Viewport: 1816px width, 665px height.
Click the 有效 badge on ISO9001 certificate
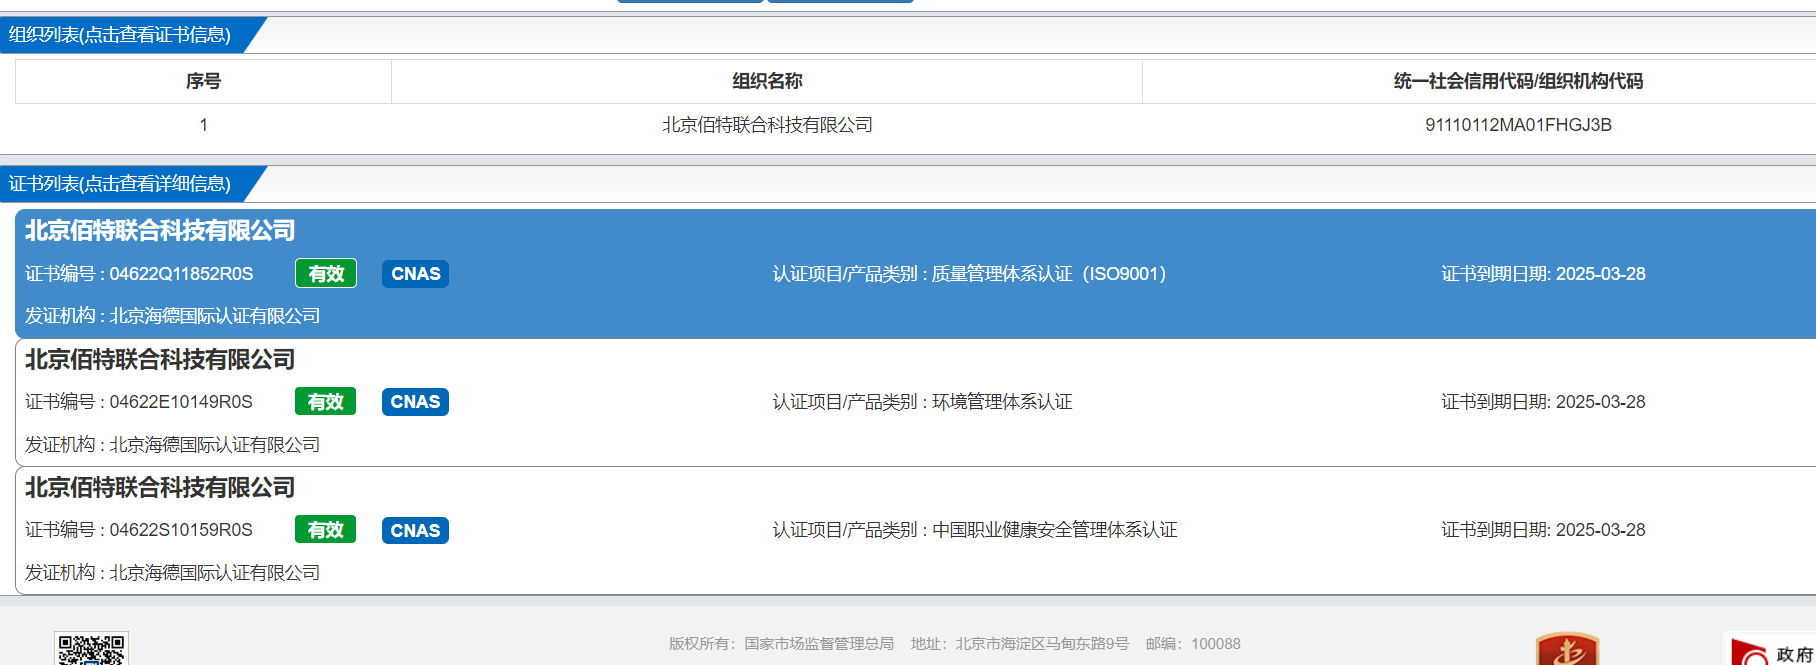coord(326,273)
